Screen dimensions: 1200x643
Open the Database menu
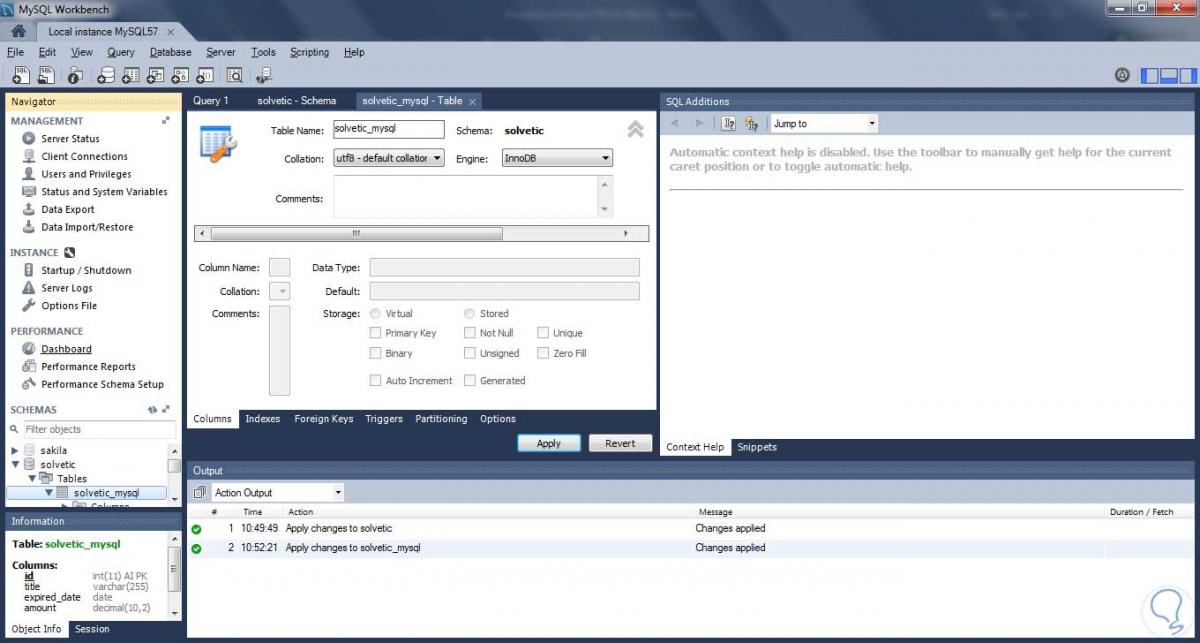[x=170, y=52]
